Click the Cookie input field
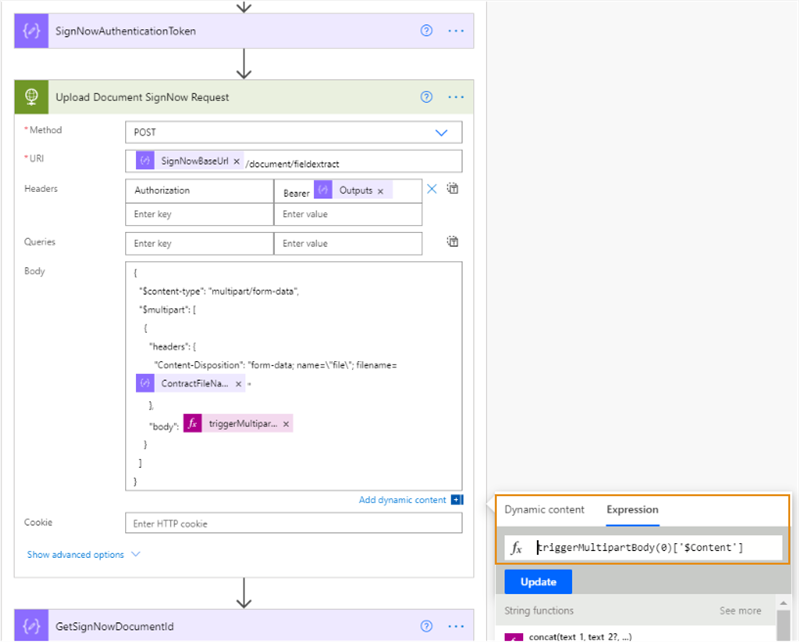This screenshot has width=799, height=642. tap(293, 523)
